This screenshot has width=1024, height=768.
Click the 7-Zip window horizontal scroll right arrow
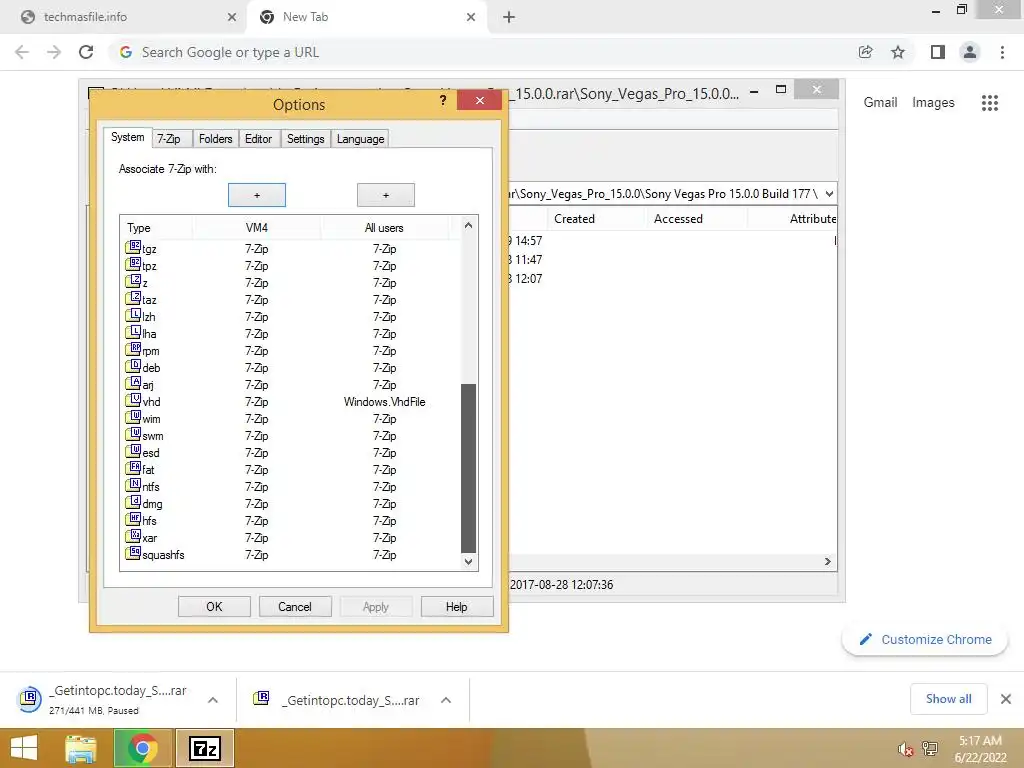827,561
